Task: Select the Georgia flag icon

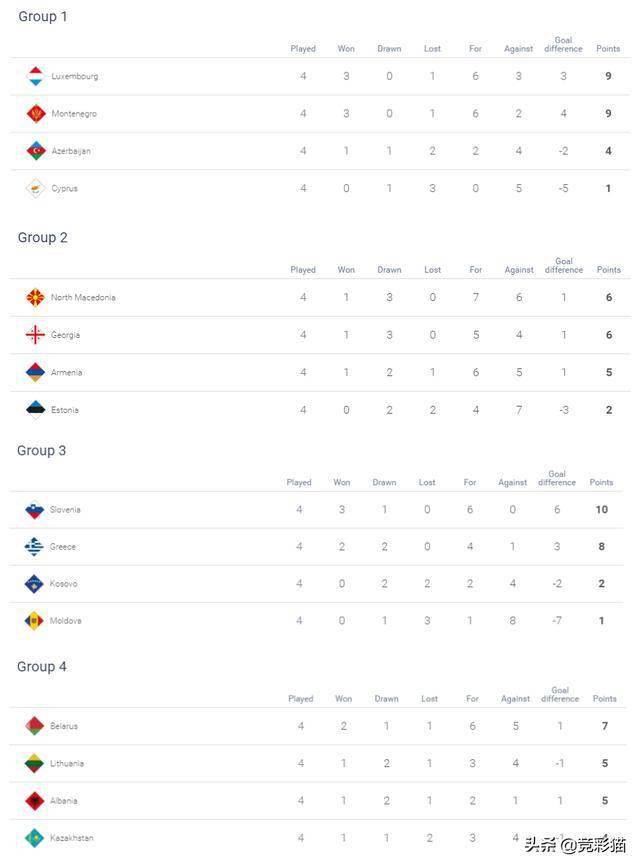Action: tap(35, 335)
